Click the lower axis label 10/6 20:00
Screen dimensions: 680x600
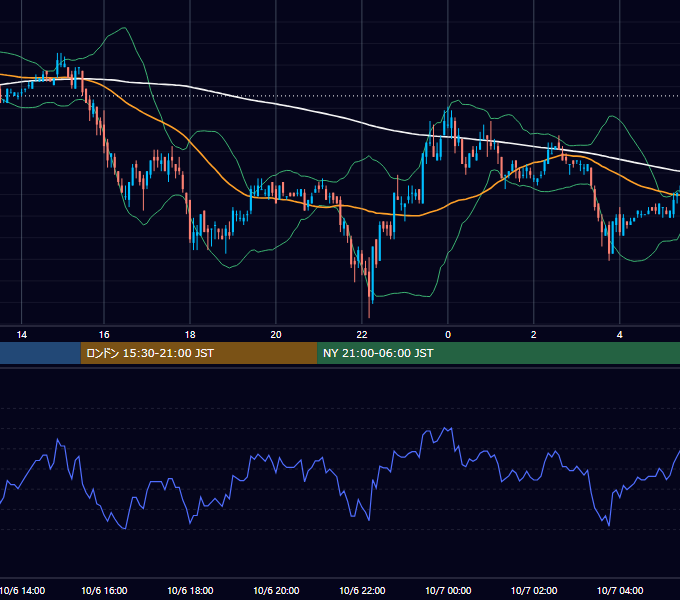point(276,590)
